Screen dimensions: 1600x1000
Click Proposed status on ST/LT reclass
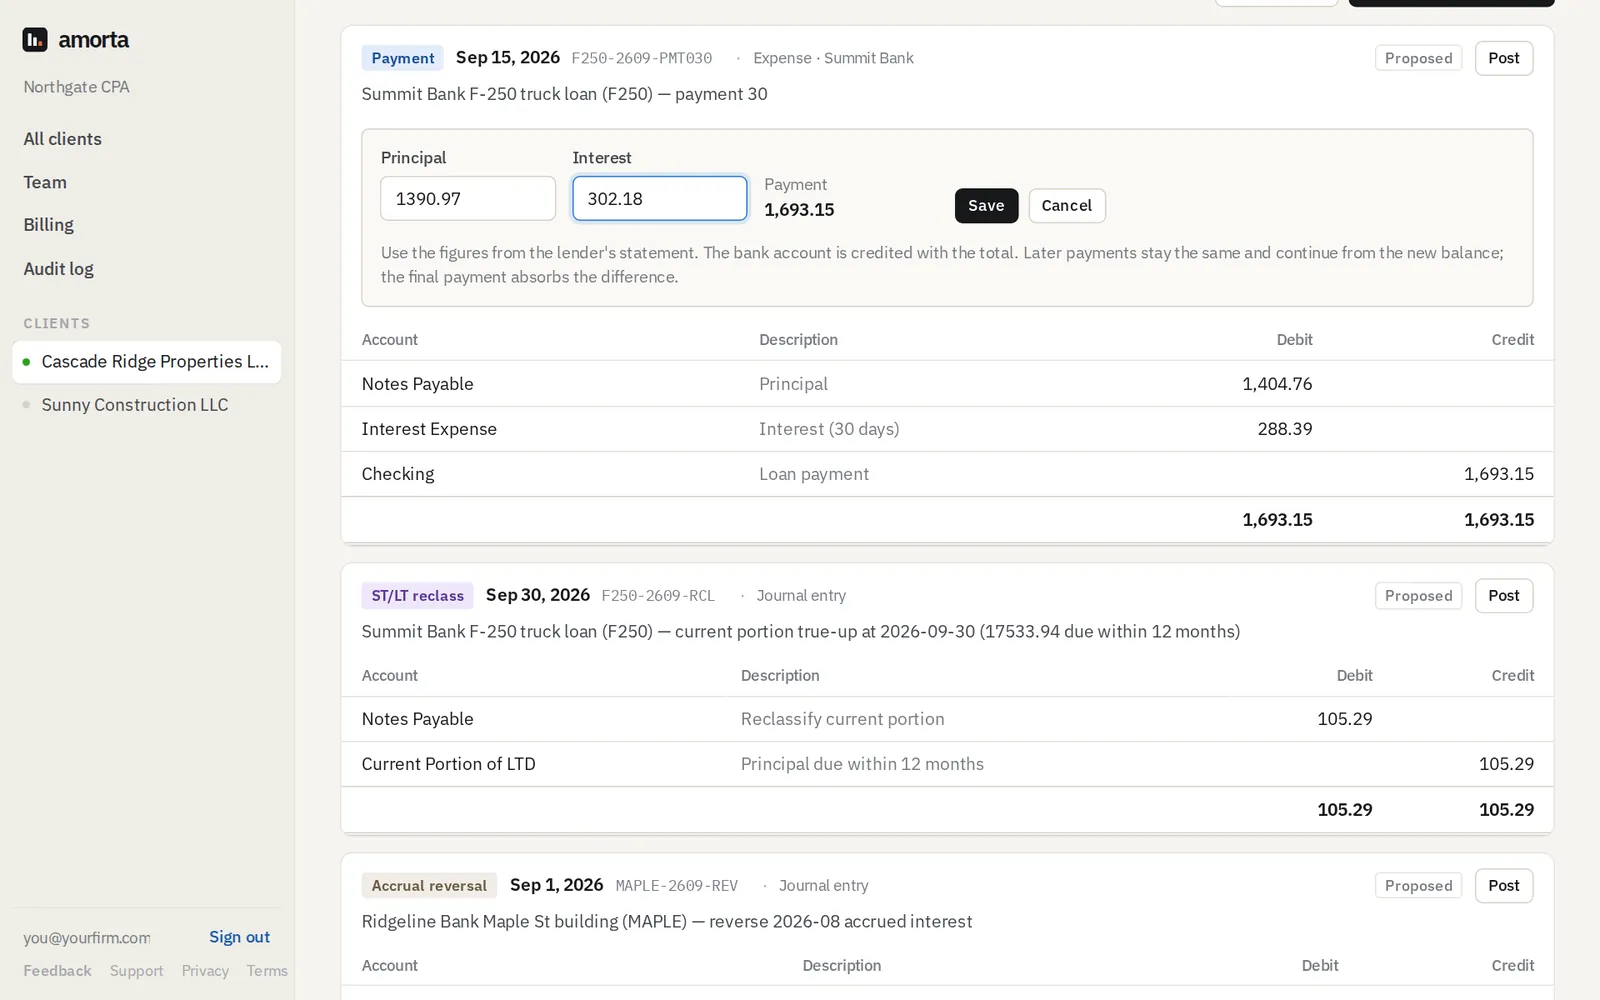1418,596
